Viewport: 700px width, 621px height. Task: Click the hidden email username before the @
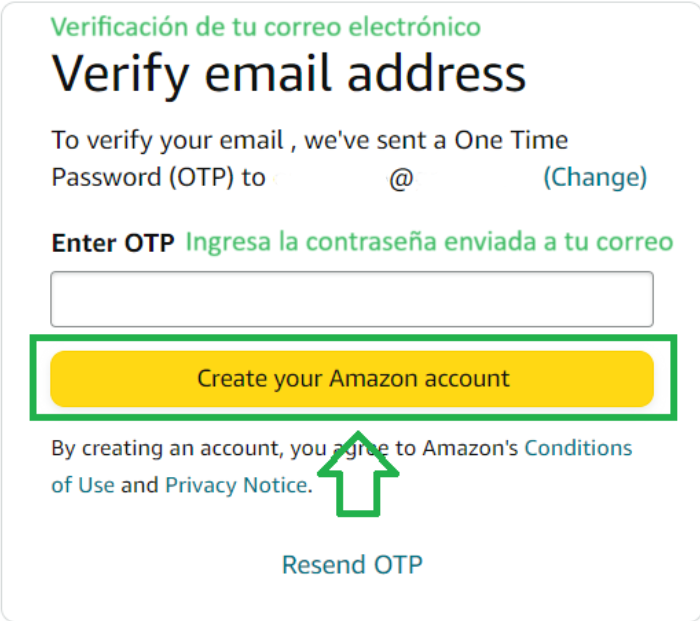(x=327, y=179)
